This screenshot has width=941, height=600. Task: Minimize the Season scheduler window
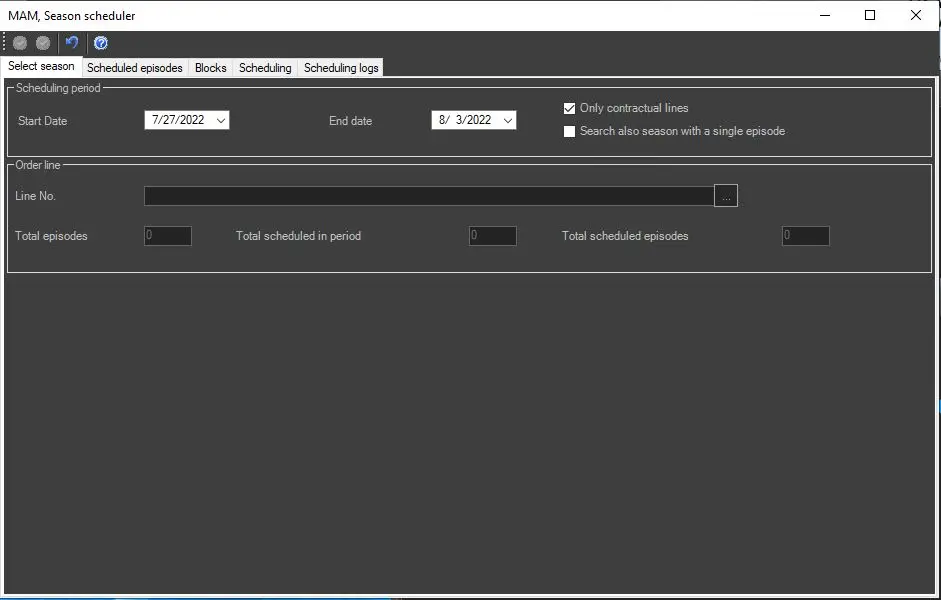pyautogui.click(x=825, y=15)
